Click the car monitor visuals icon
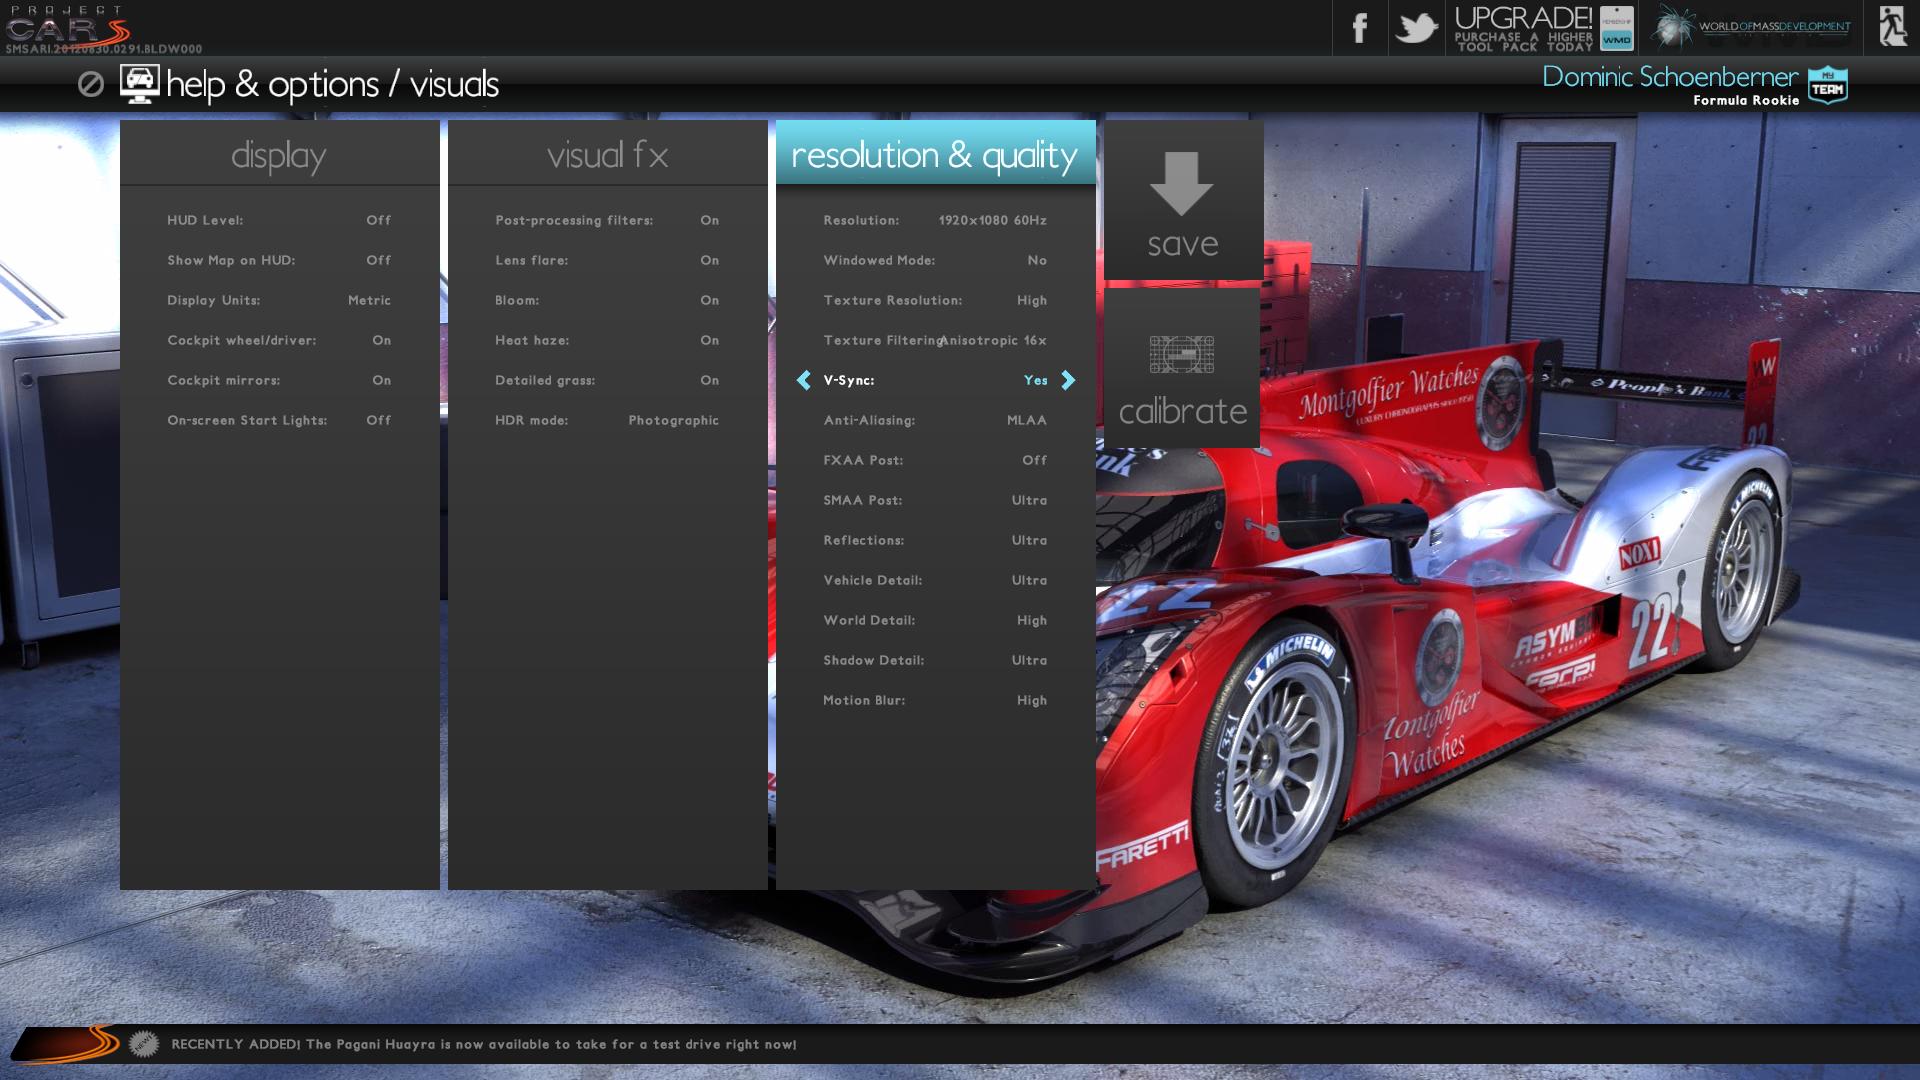 (139, 84)
